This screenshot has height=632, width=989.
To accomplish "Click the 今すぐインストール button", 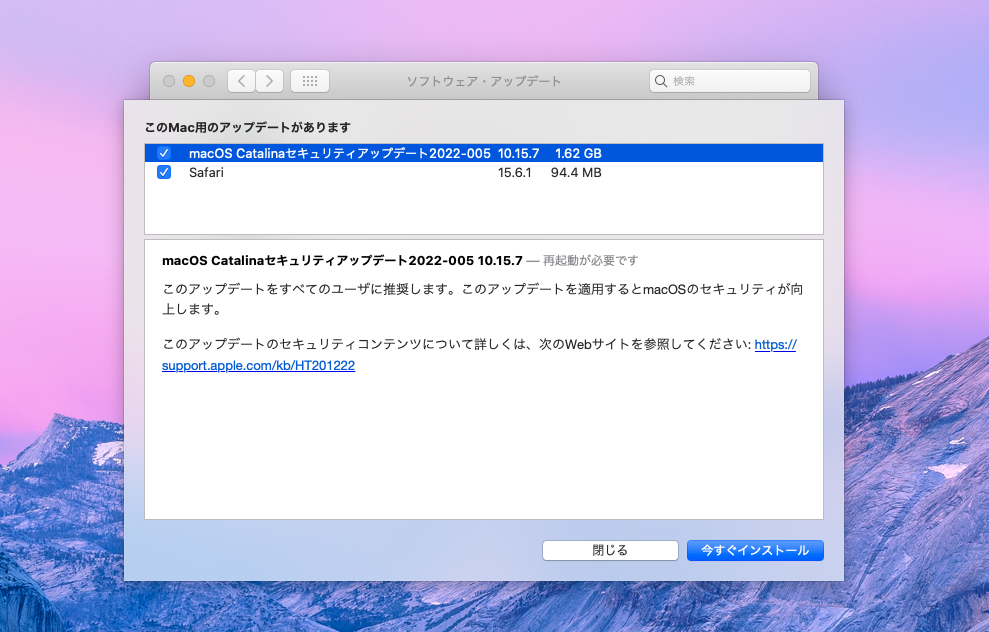I will (755, 550).
